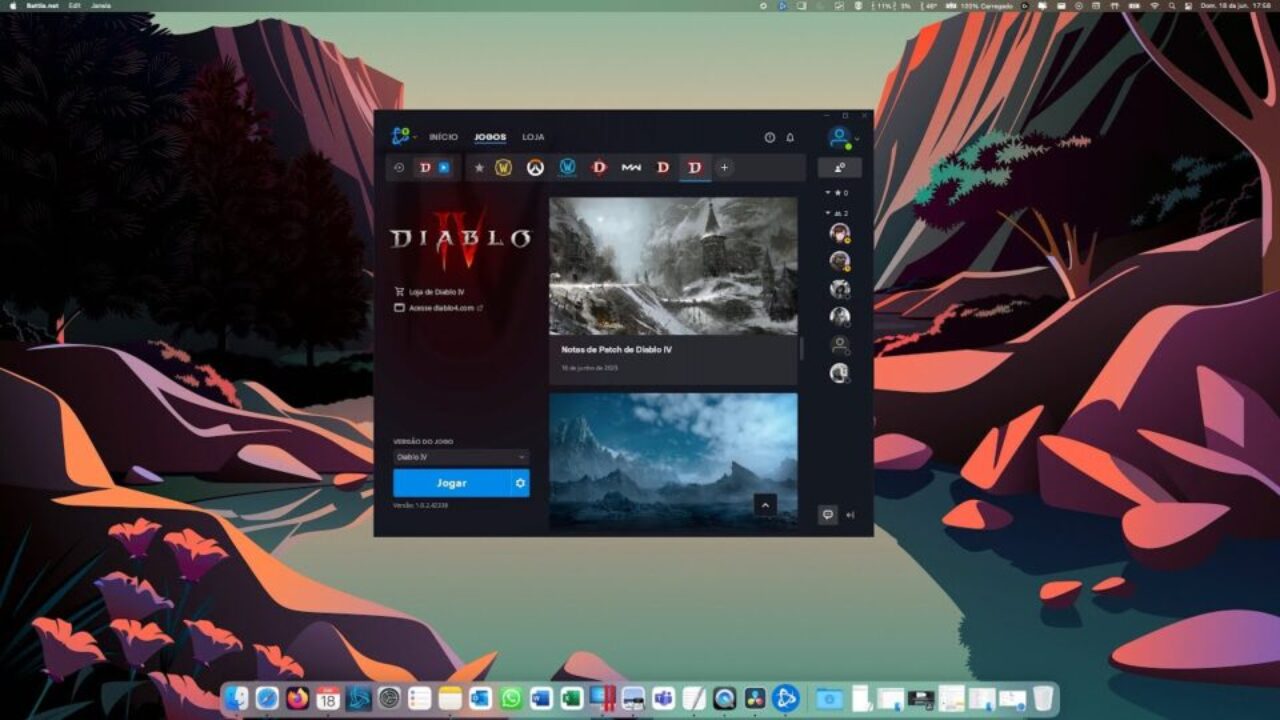The width and height of the screenshot is (1280, 720).
Task: Launch Firefox from the Dock
Action: [298, 698]
